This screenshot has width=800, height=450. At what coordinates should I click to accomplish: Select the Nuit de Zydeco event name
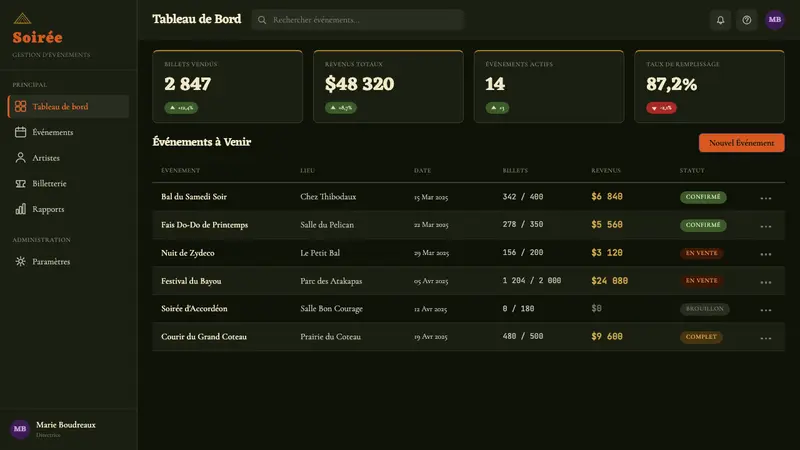pos(188,253)
